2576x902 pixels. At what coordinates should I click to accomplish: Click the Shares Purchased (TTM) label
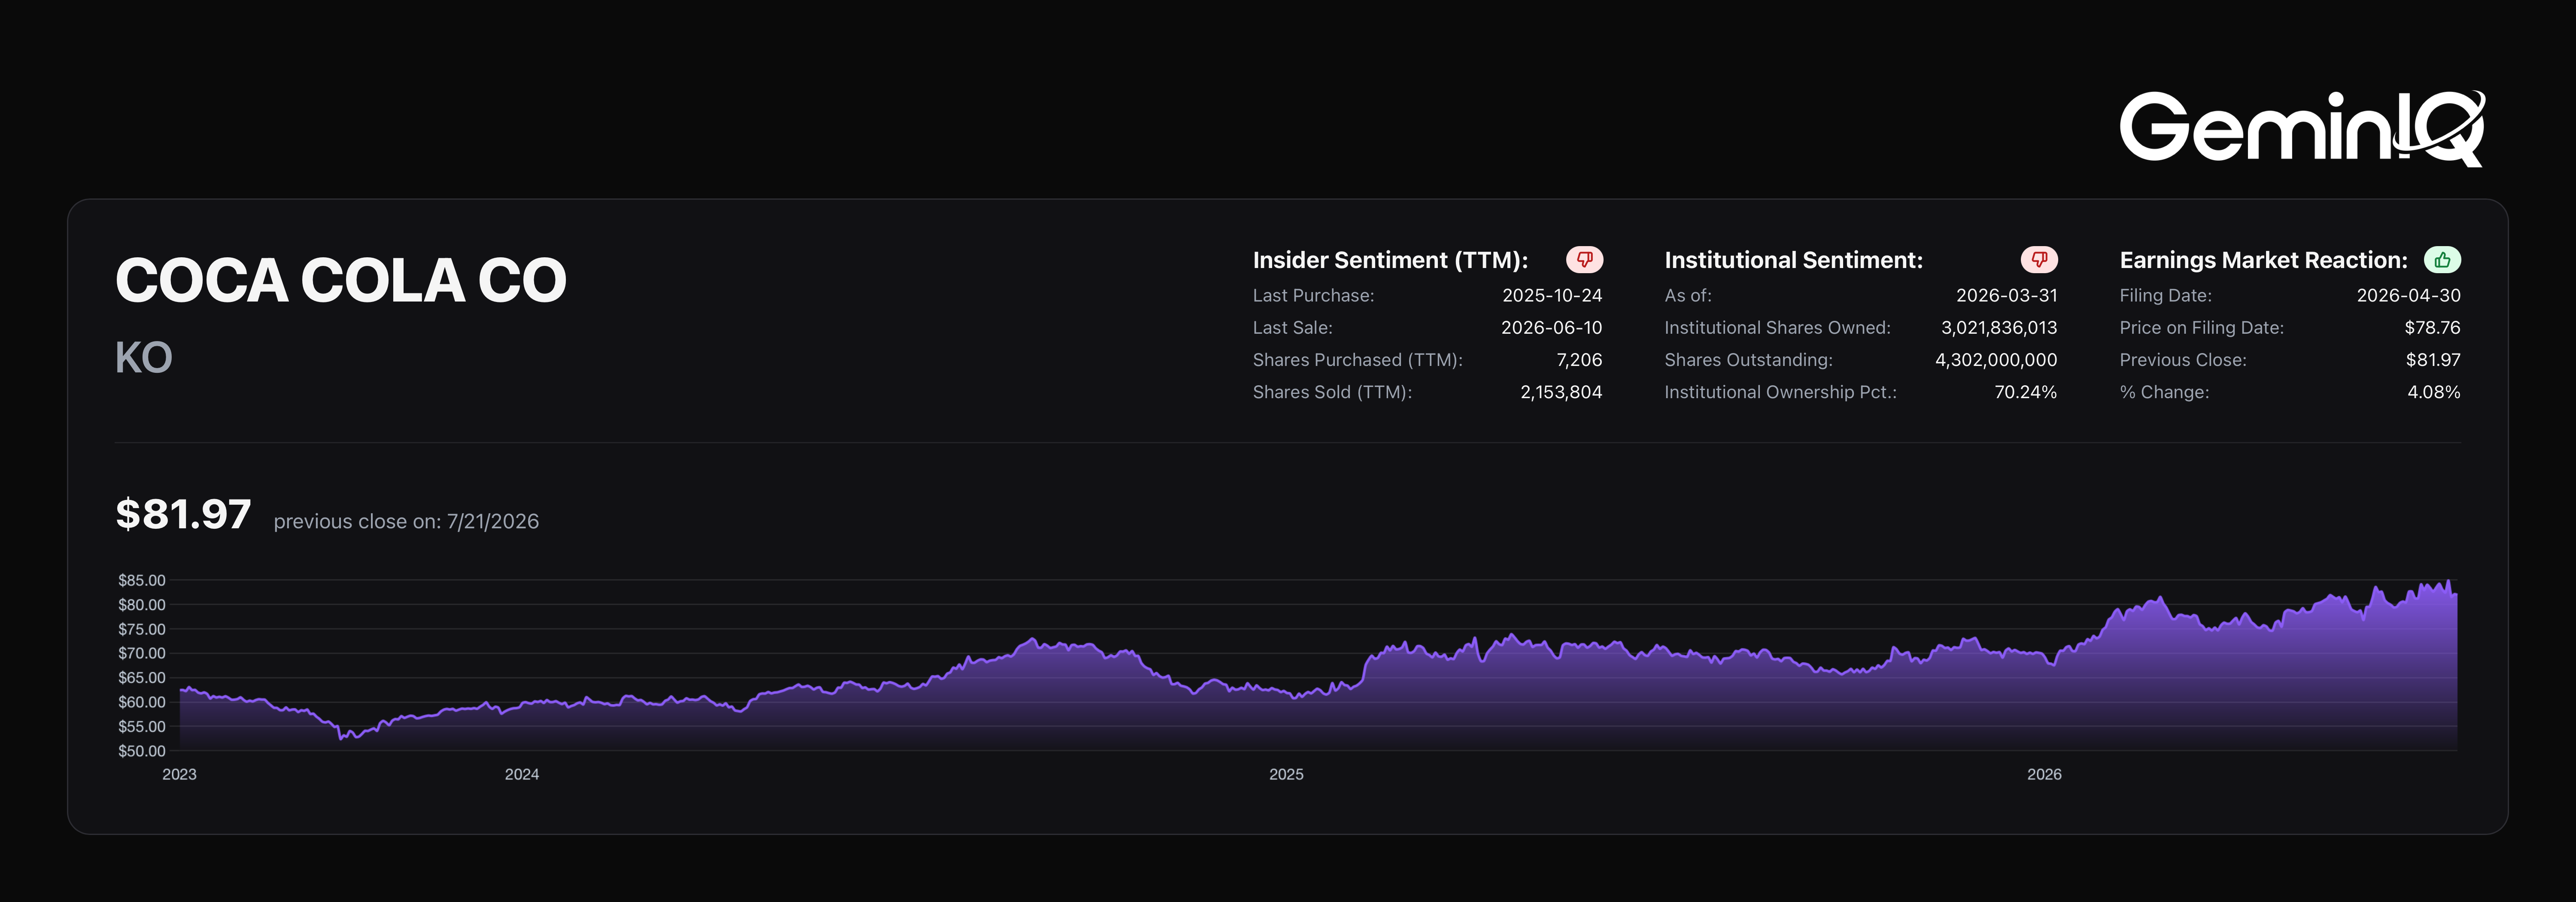pos(1357,360)
